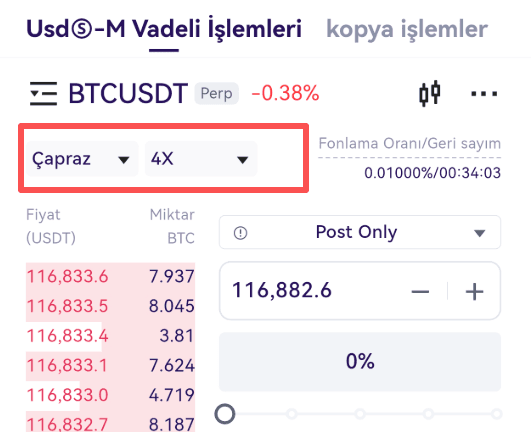Click the BTCUSDT pair name

pyautogui.click(x=128, y=93)
